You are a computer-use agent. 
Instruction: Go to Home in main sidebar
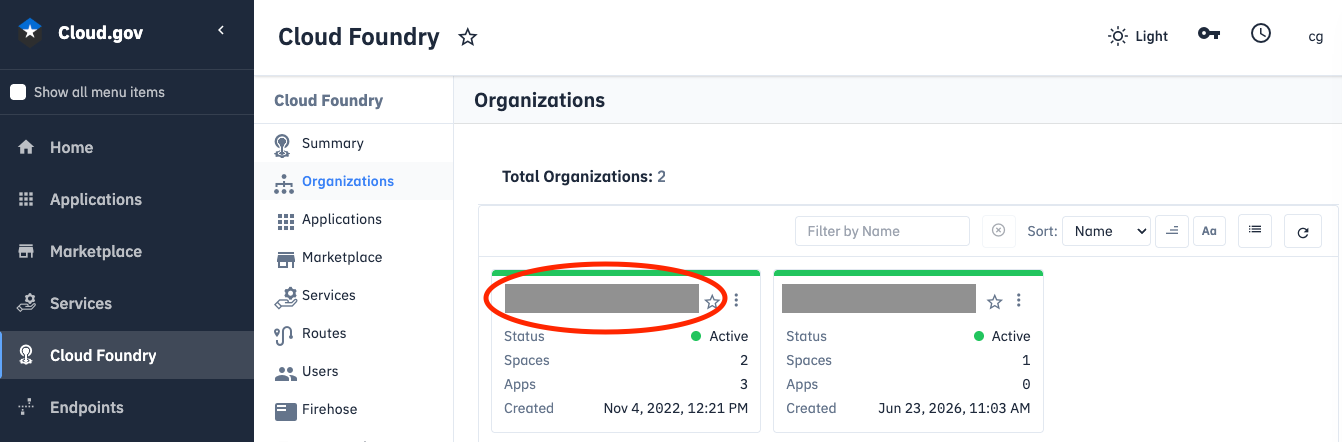click(x=127, y=147)
